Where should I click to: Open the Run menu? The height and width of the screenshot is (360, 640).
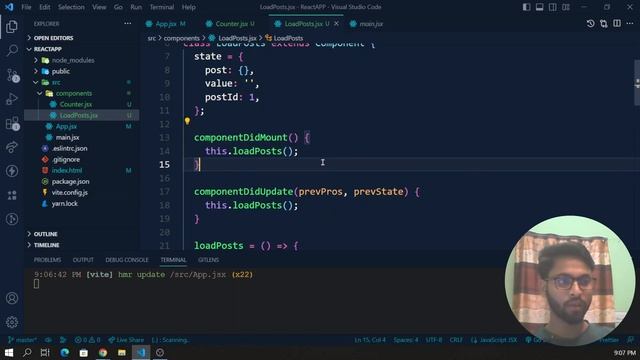136,7
